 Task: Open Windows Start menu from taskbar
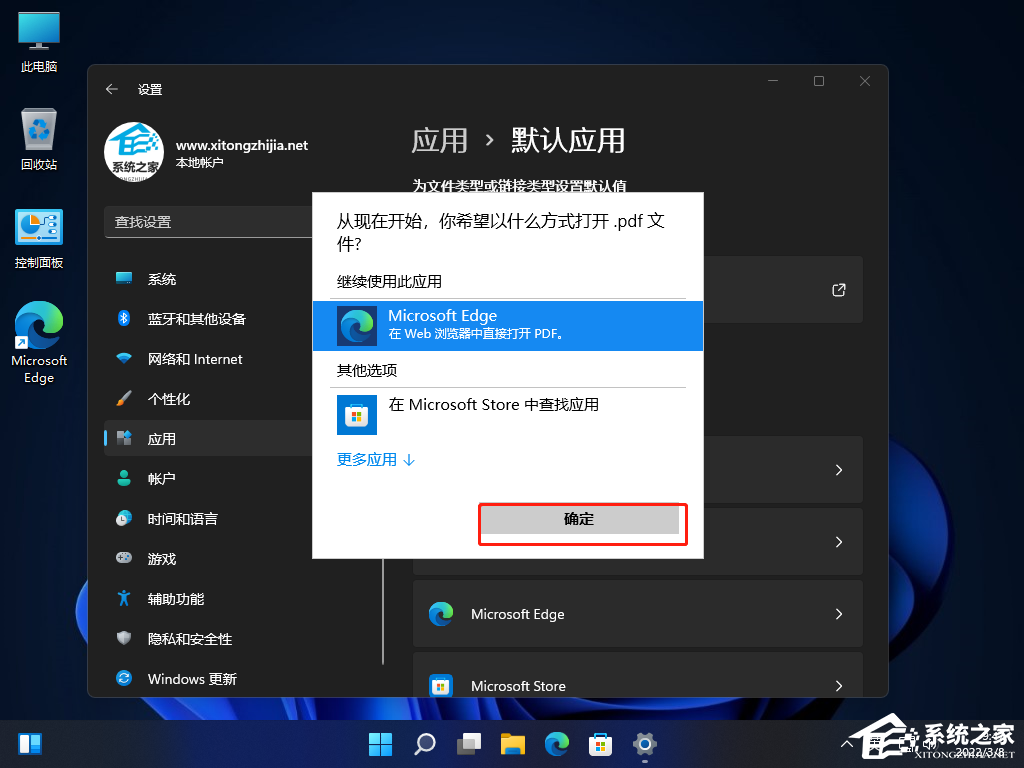coord(380,744)
